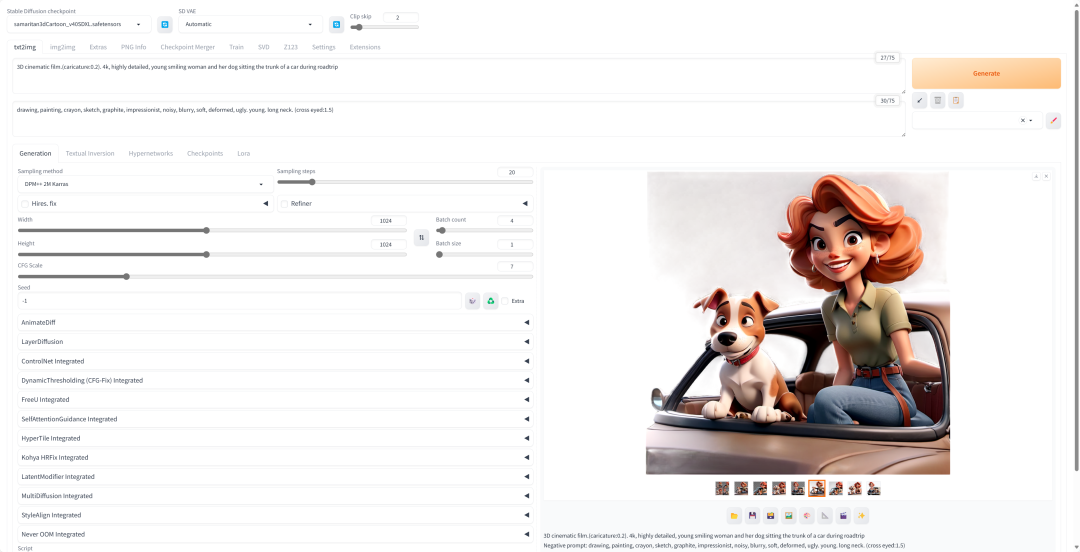Expand the FreeU Integrated panel
The image size is (1080, 552).
coord(276,400)
